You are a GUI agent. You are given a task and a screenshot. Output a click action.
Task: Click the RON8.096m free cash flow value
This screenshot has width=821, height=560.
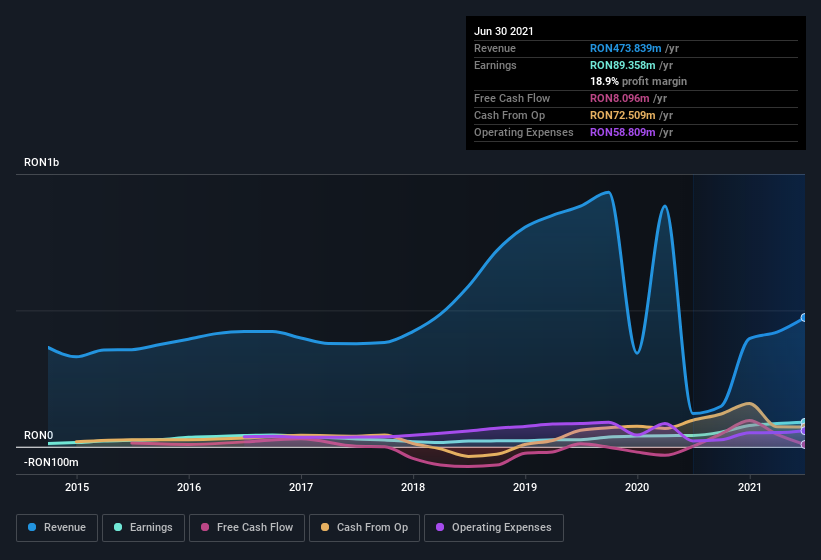pyautogui.click(x=619, y=98)
